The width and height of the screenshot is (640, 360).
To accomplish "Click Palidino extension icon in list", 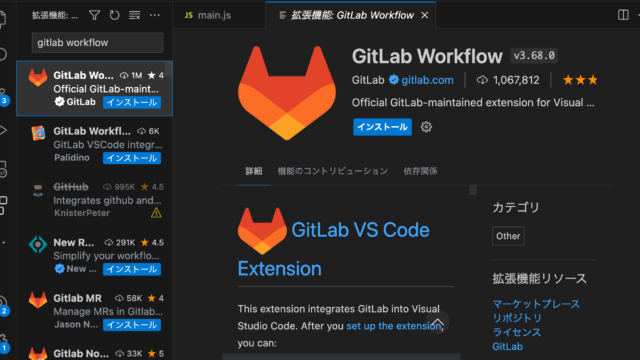I will 38,133.
